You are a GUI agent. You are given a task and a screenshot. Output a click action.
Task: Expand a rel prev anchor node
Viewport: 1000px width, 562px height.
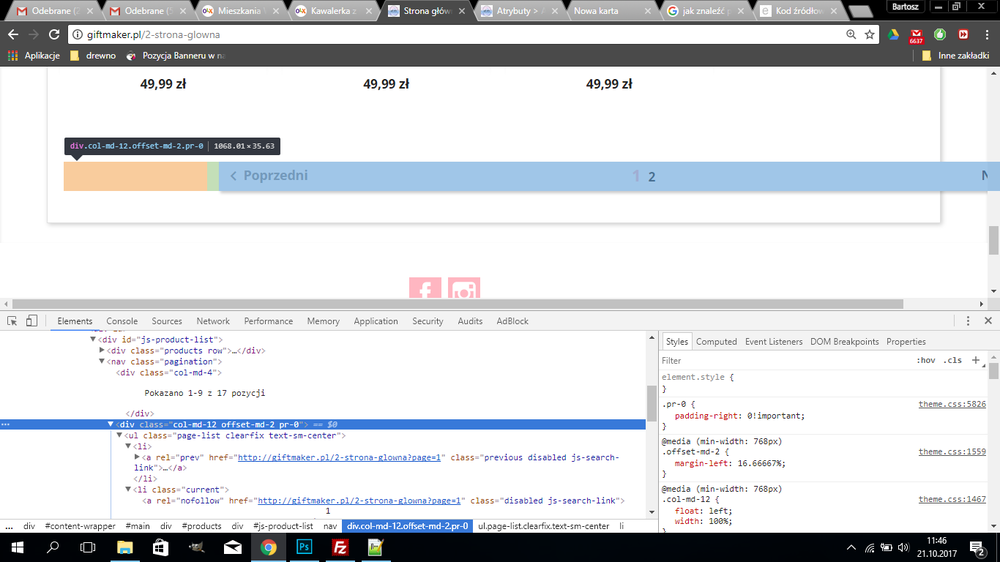(137, 457)
